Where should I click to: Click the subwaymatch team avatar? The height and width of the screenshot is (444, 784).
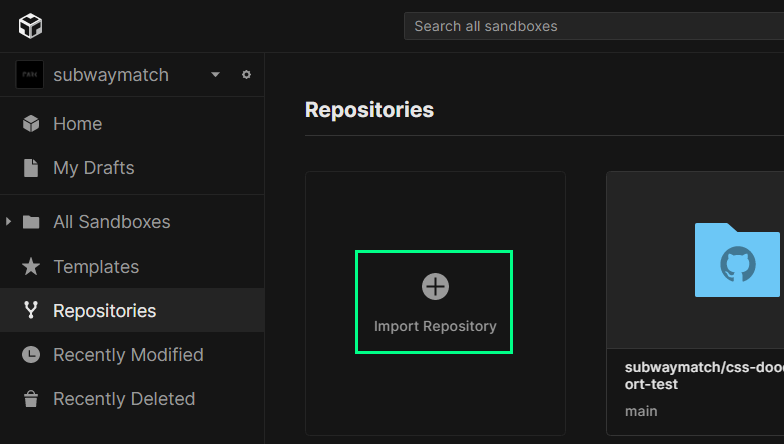30,74
